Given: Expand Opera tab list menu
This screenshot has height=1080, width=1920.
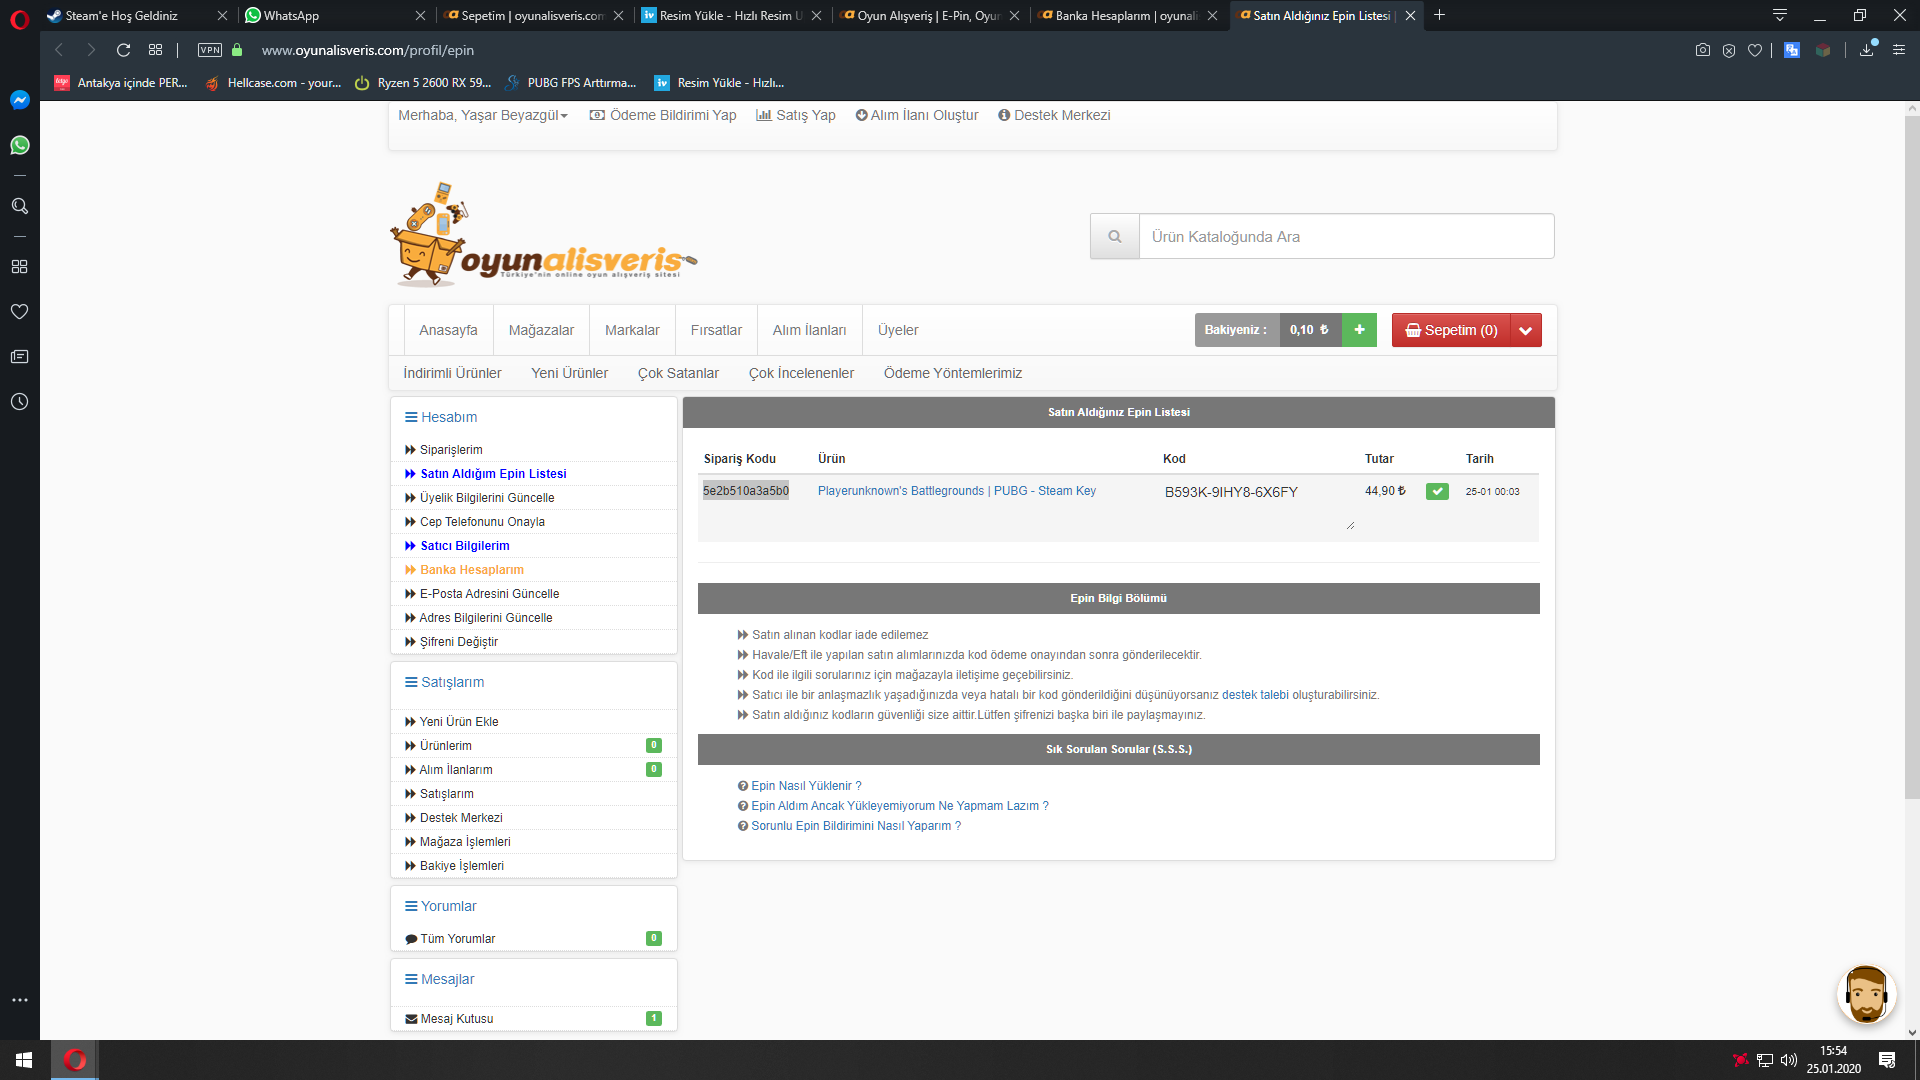Looking at the screenshot, I should [x=1780, y=15].
